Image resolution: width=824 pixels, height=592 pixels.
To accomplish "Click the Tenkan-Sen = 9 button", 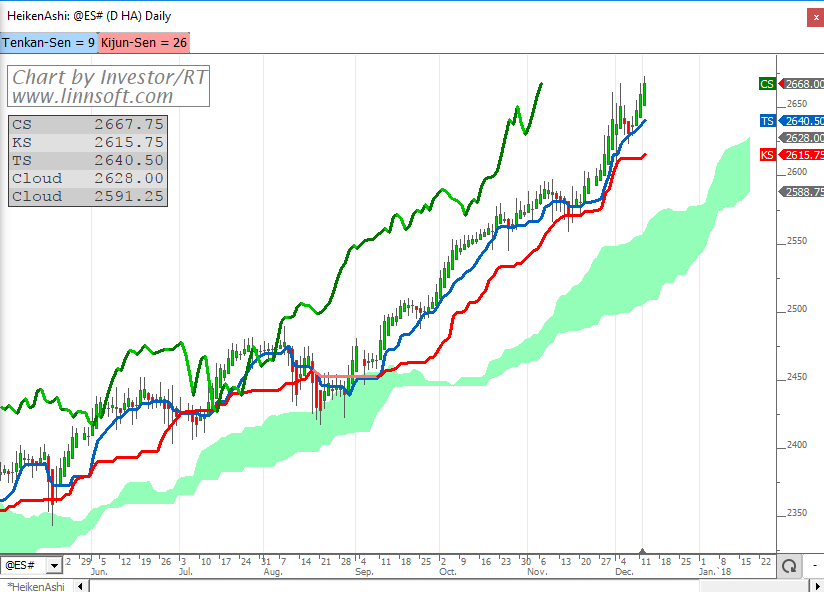I will tap(49, 42).
